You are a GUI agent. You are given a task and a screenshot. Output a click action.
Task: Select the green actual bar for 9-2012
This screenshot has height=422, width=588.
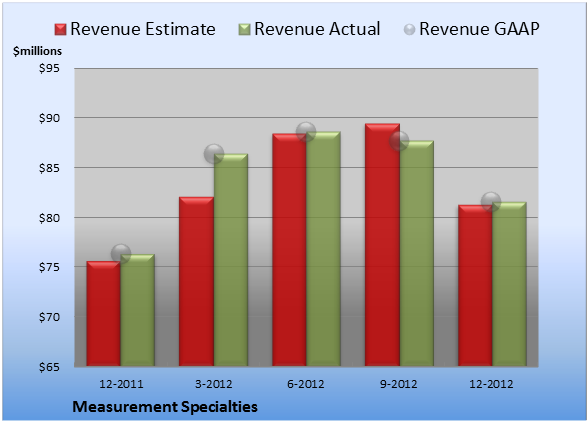click(x=416, y=254)
